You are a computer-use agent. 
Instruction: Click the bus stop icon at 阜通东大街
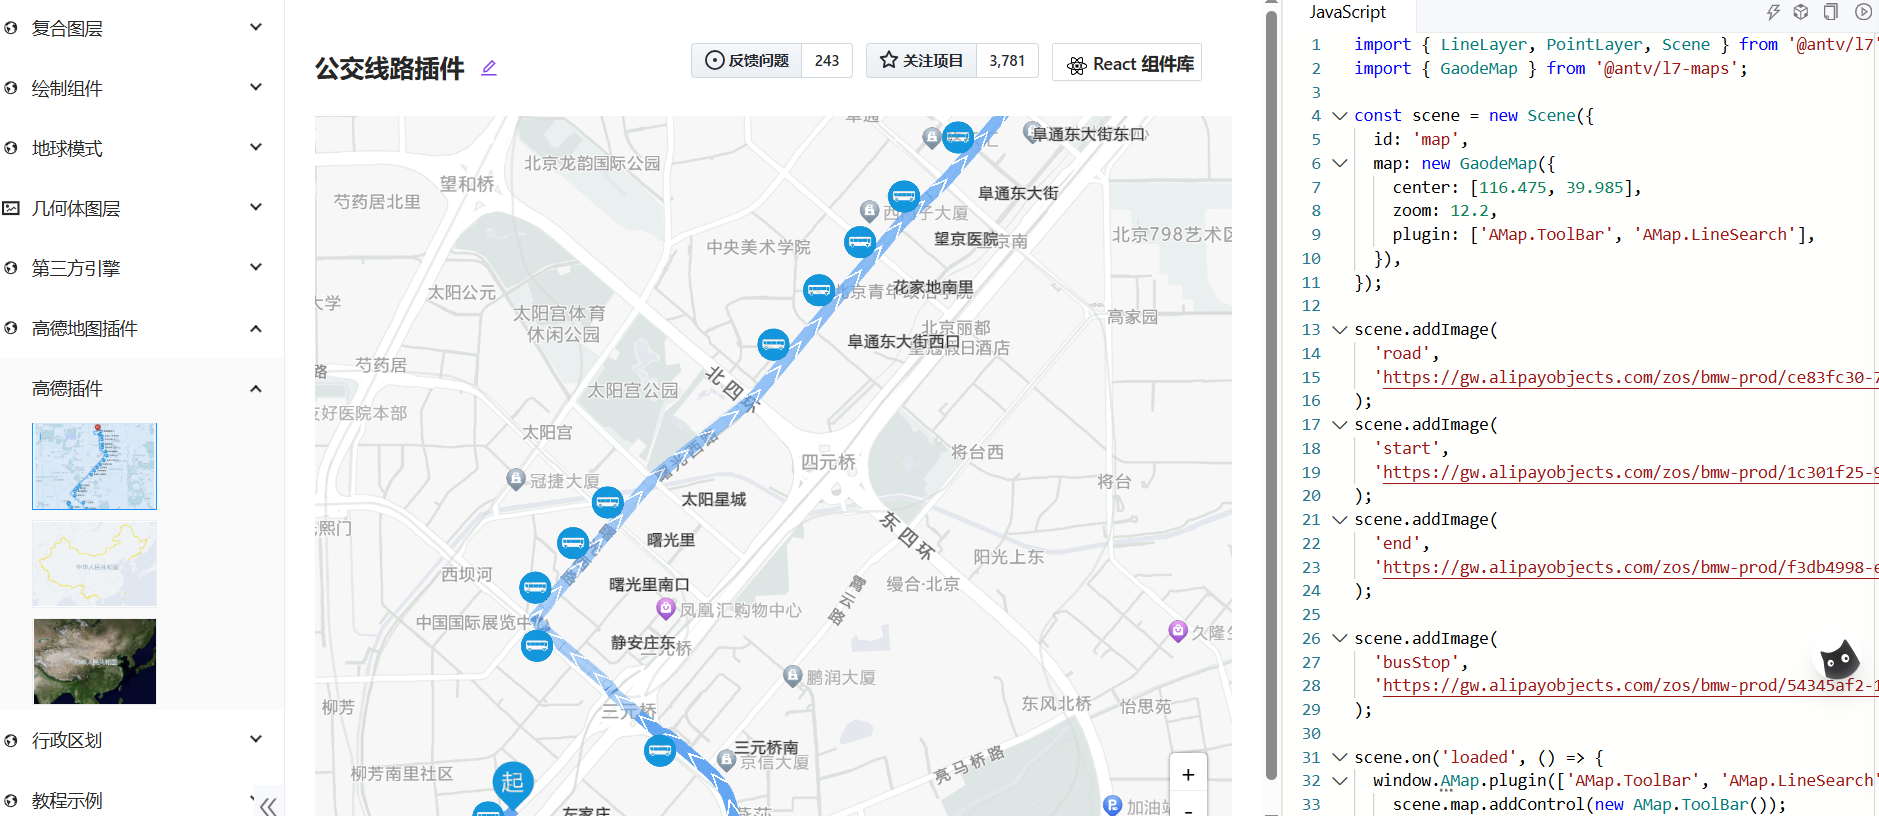904,196
